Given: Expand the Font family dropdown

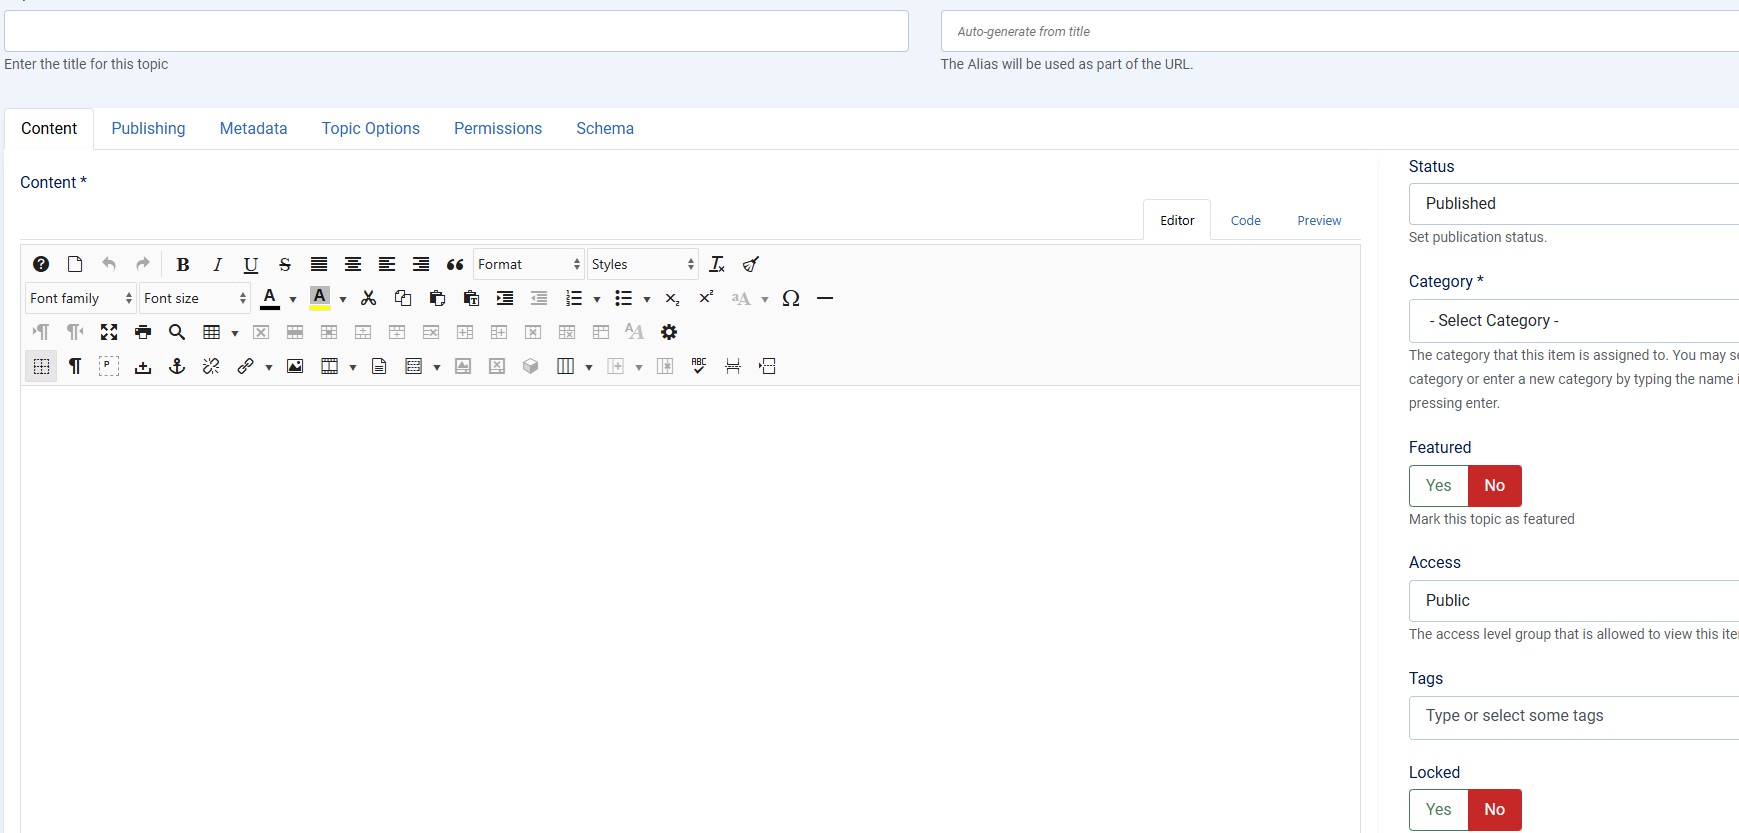Looking at the screenshot, I should [80, 298].
